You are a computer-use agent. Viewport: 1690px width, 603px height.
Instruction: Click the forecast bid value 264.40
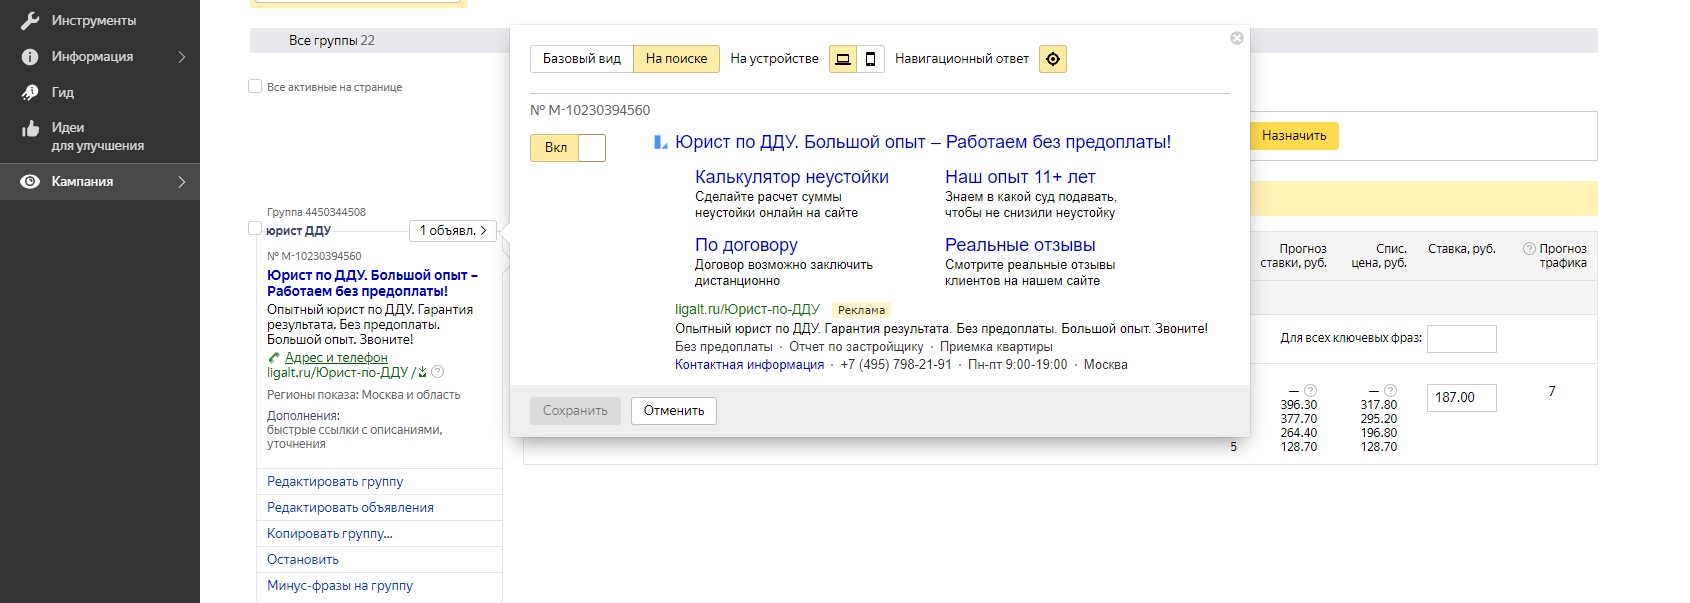point(1298,433)
